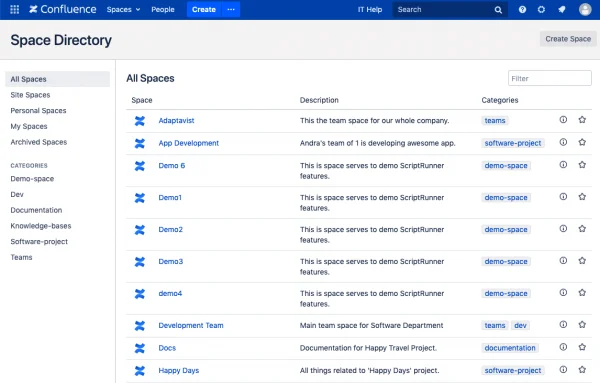This screenshot has width=600, height=383.
Task: Show info for Demo3 space
Action: point(563,261)
